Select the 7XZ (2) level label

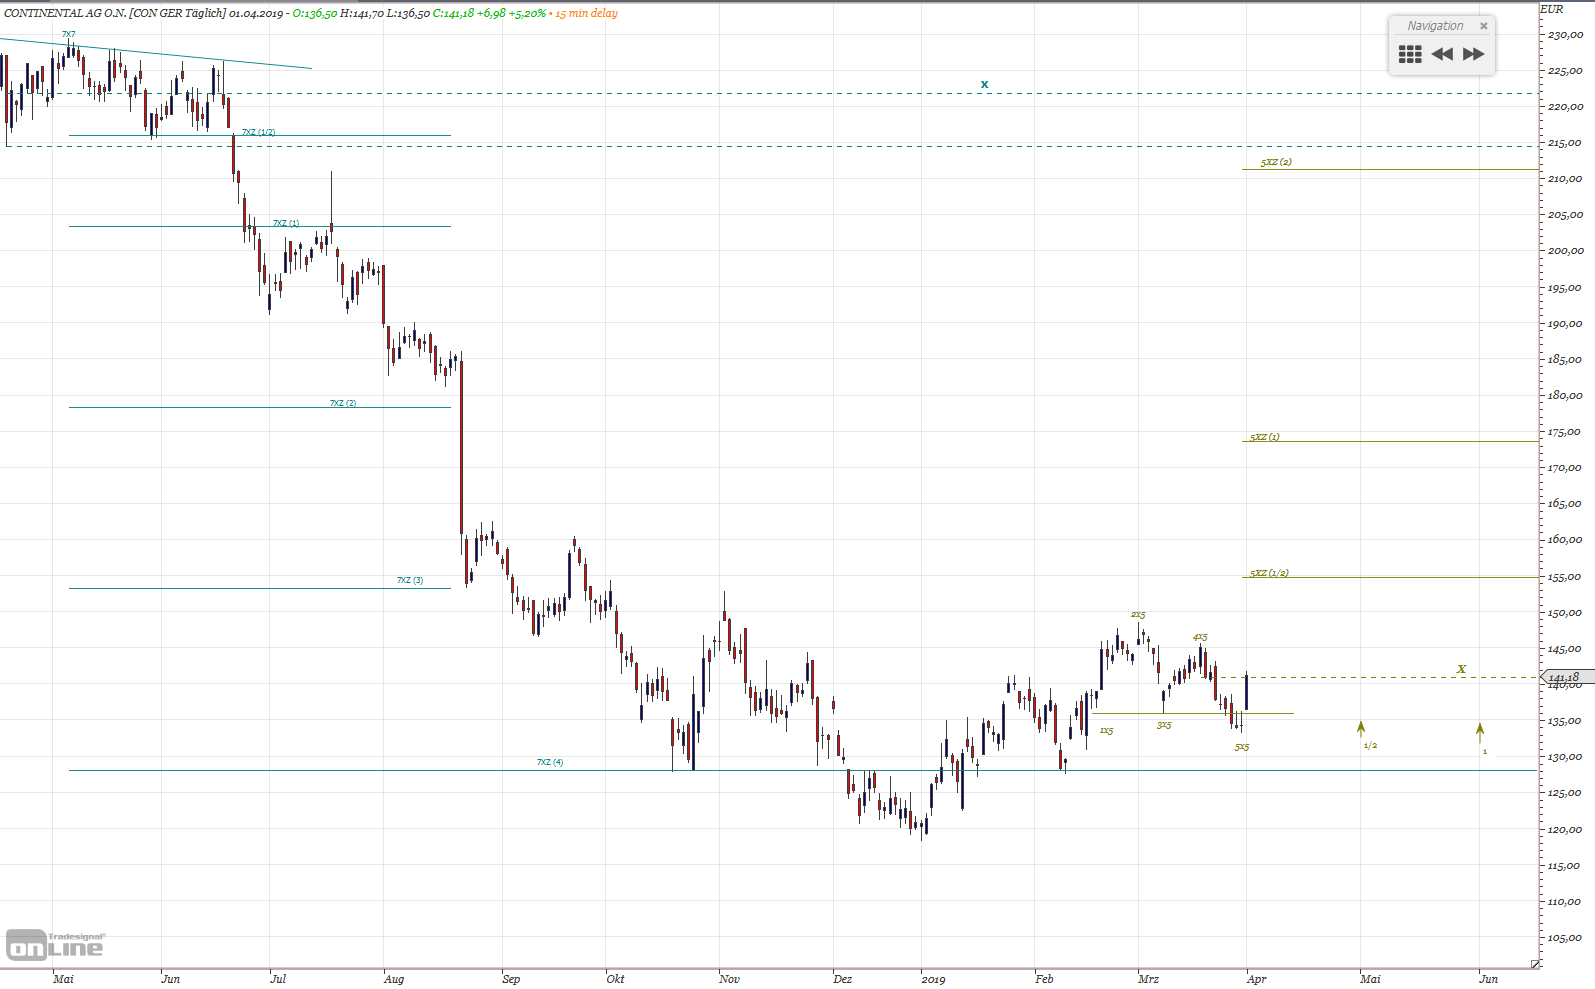(343, 403)
